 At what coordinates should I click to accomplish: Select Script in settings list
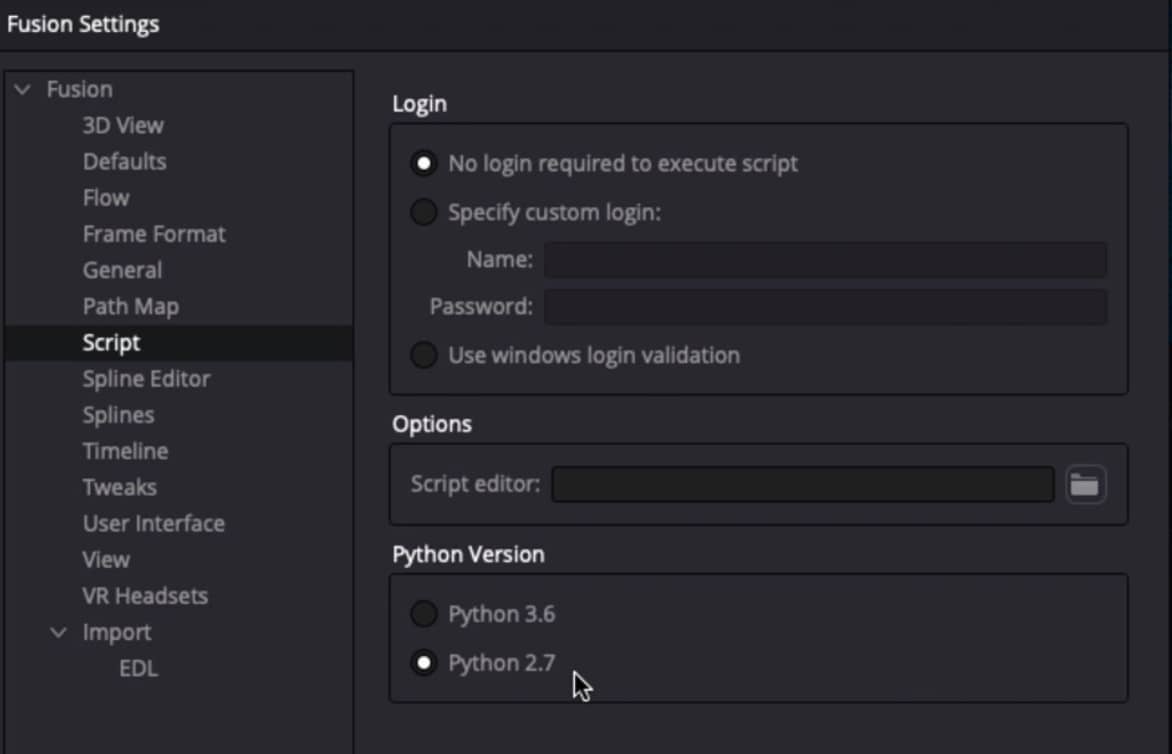pos(179,343)
